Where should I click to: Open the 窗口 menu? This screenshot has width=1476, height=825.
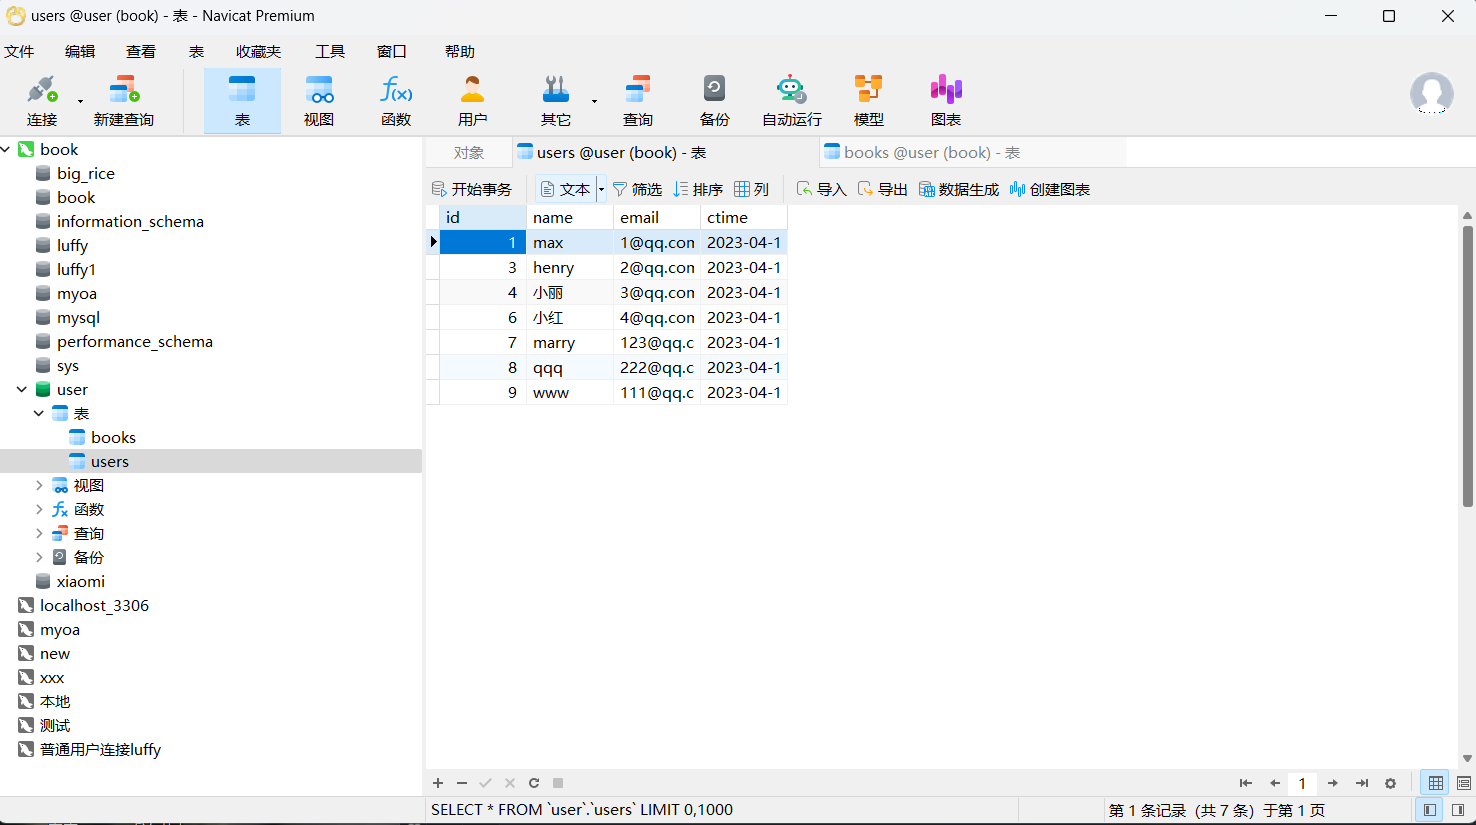[392, 51]
